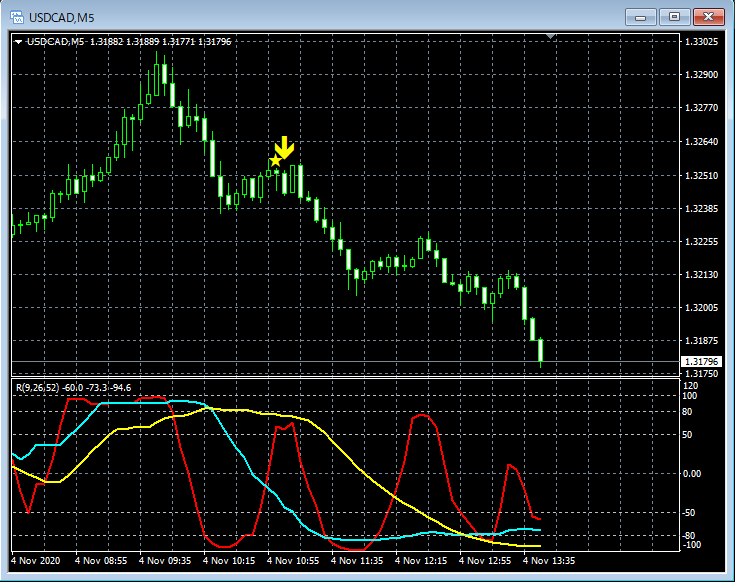This screenshot has height=582, width=735.
Task: Click the indicator scale value 0.00
Action: click(692, 474)
